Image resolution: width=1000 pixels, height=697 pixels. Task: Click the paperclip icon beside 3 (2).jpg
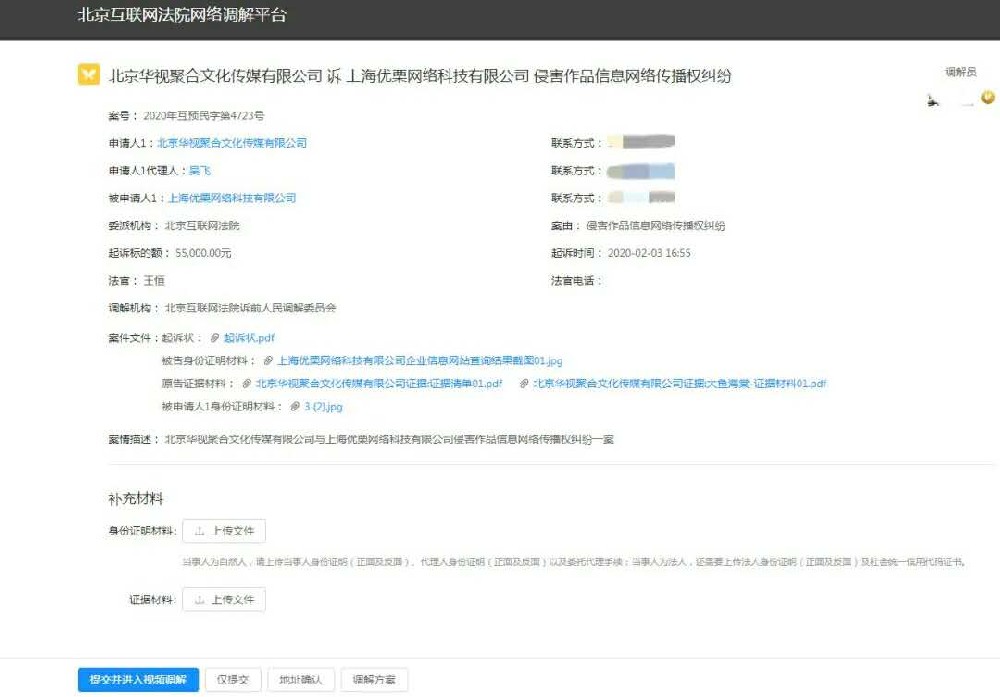(293, 407)
